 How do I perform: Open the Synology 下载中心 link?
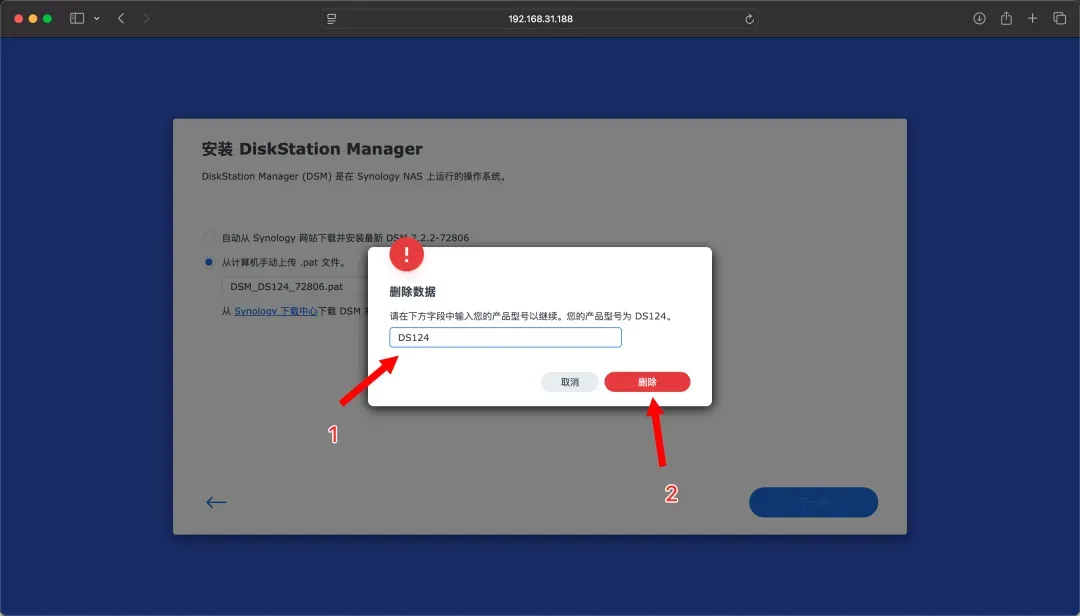(x=276, y=311)
